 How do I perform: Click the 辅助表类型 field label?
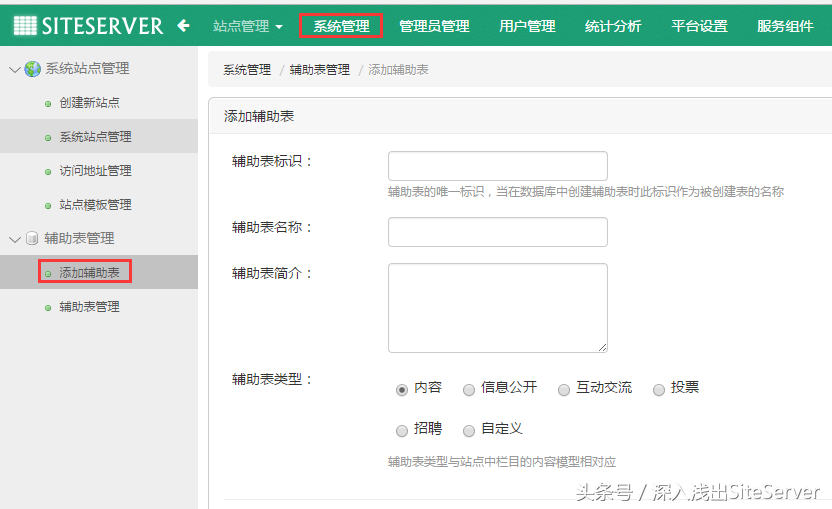tap(272, 379)
